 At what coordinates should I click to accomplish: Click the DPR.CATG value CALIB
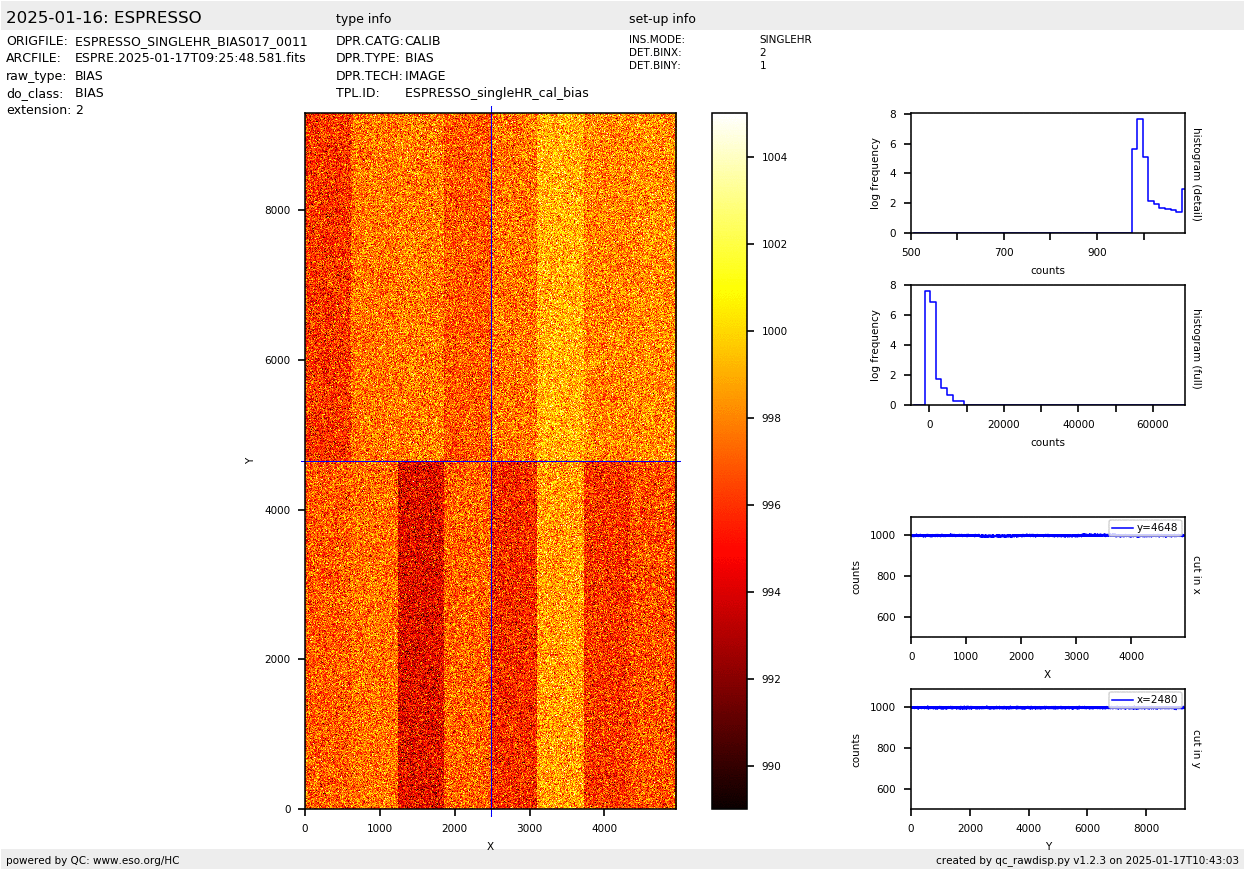[422, 42]
